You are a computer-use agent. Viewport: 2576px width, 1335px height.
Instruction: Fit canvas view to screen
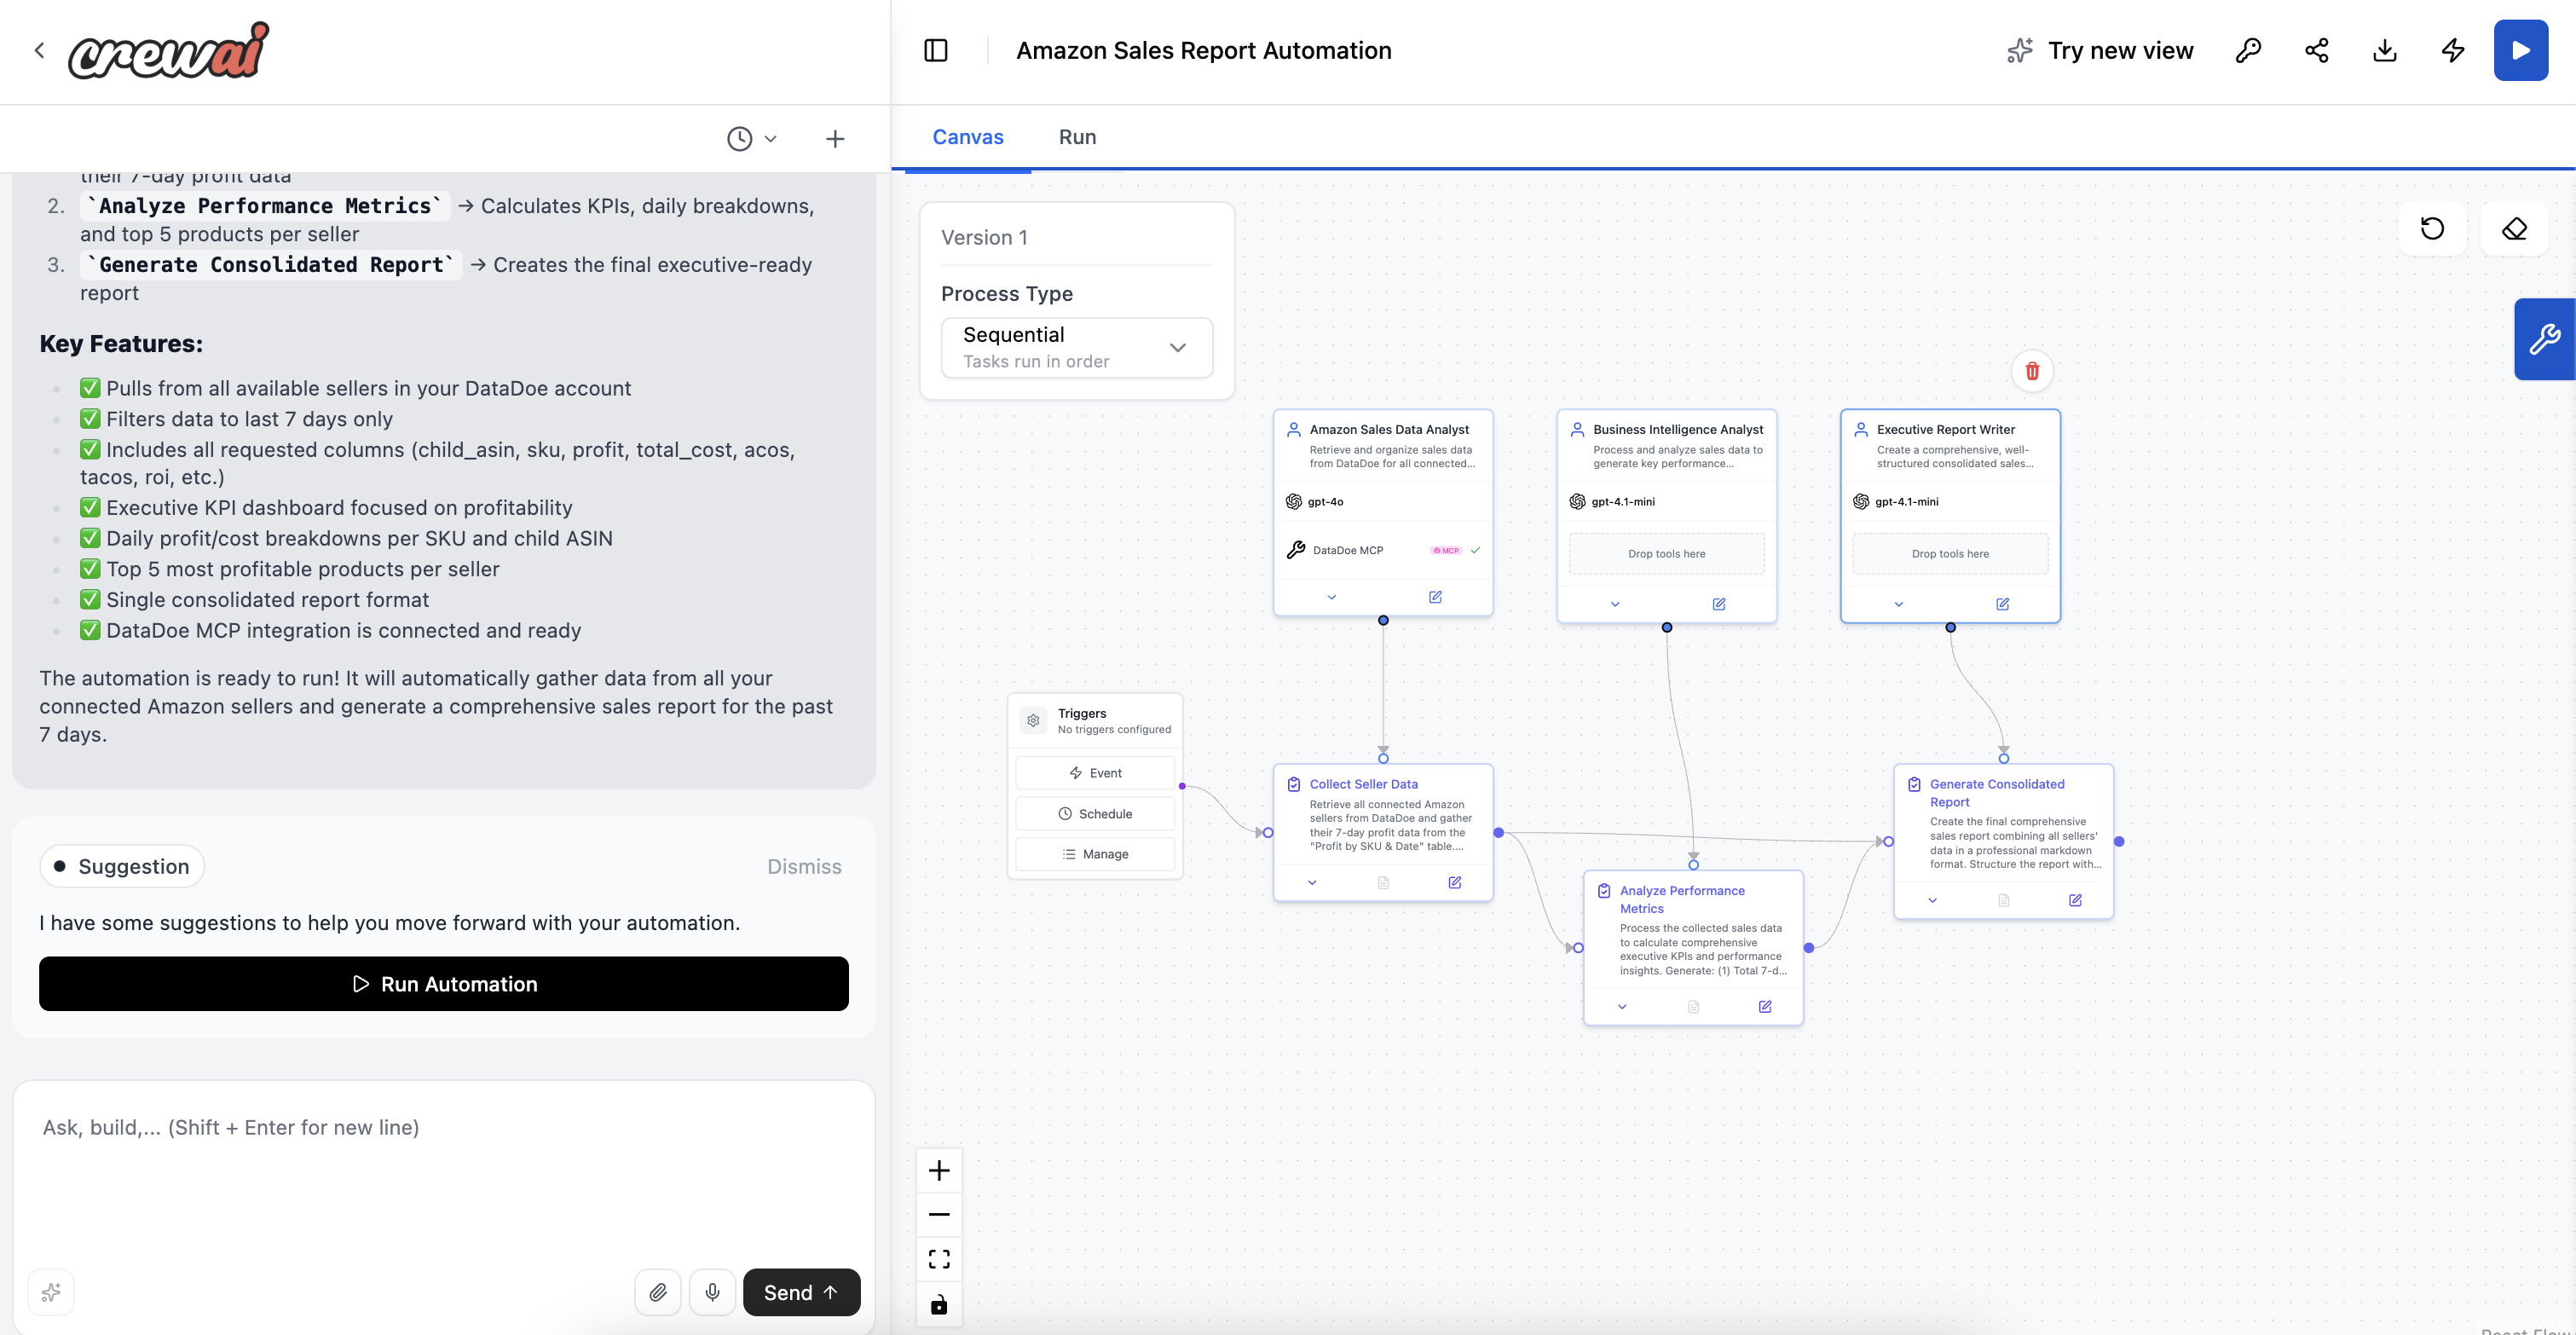(x=939, y=1259)
